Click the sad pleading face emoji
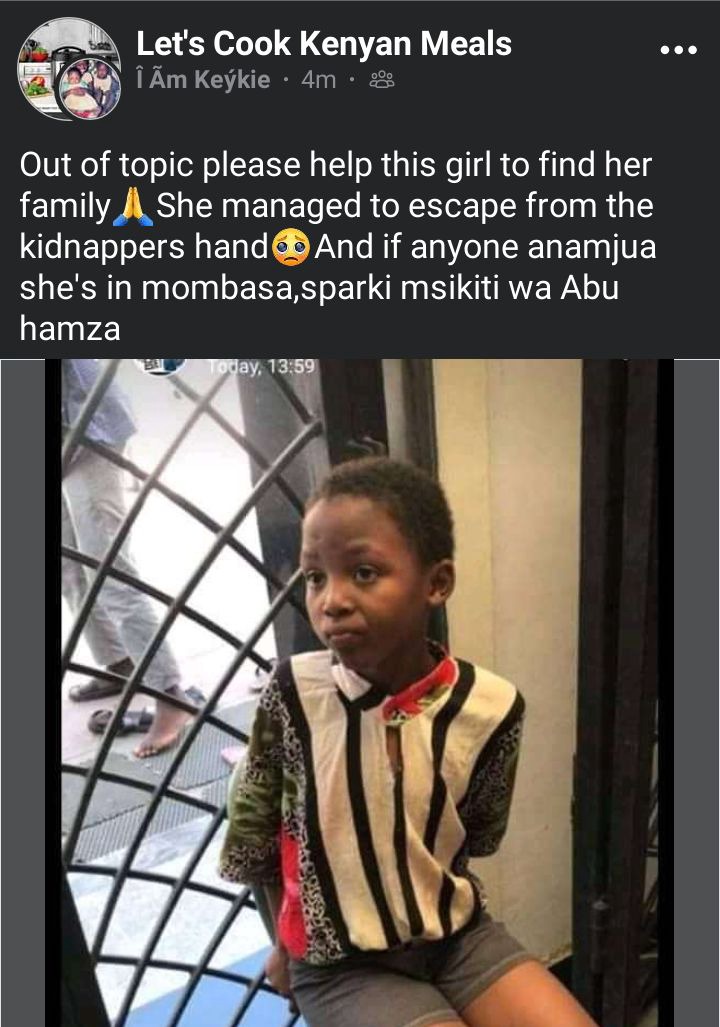 click(291, 247)
